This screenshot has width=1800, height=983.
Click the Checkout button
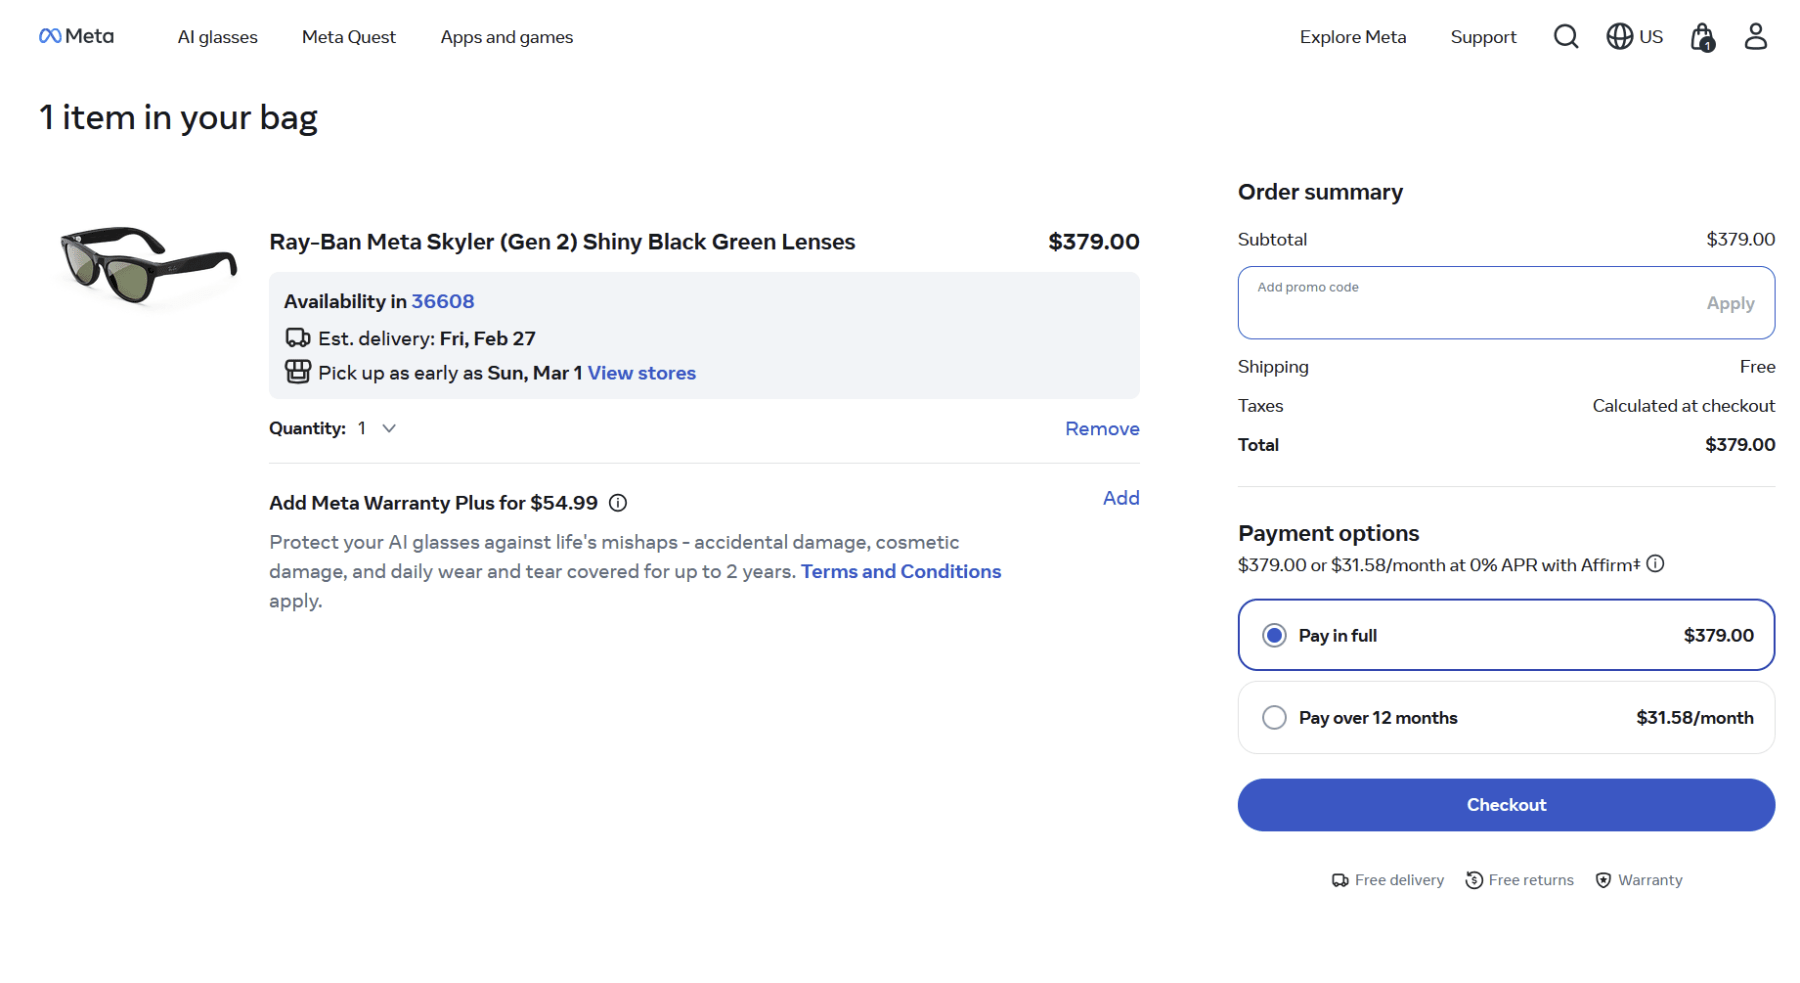[x=1506, y=805]
